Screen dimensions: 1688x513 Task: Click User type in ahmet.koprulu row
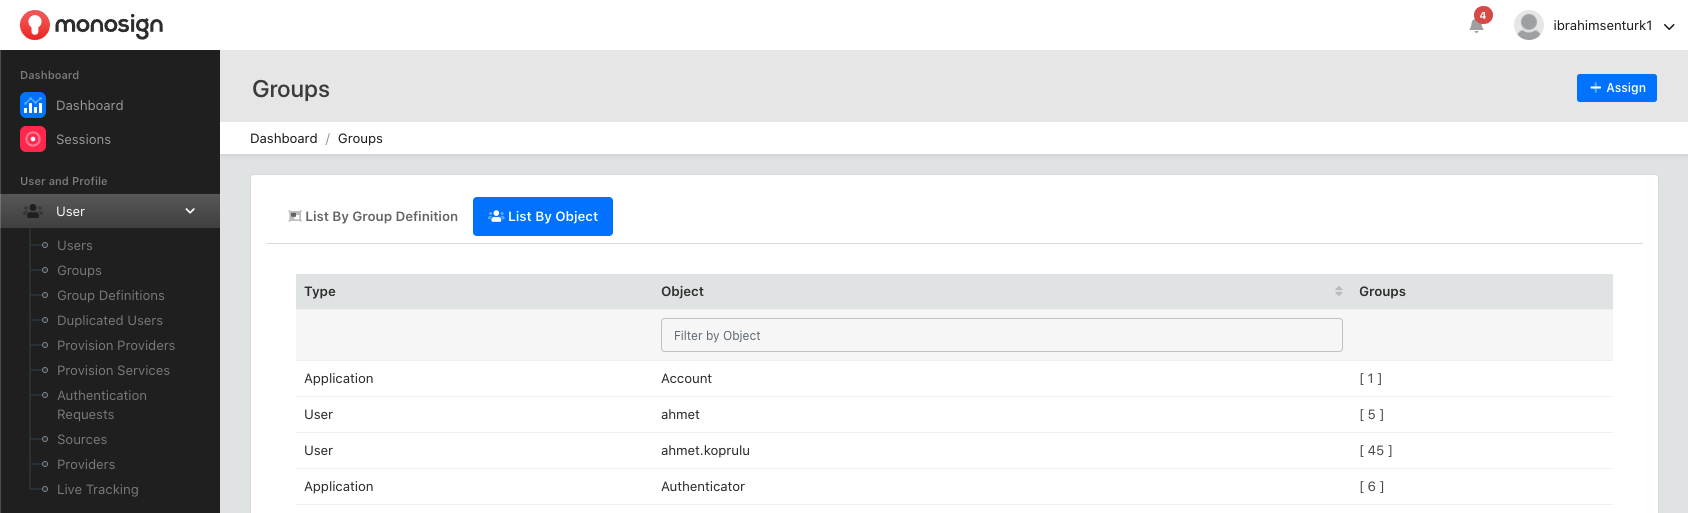(318, 450)
